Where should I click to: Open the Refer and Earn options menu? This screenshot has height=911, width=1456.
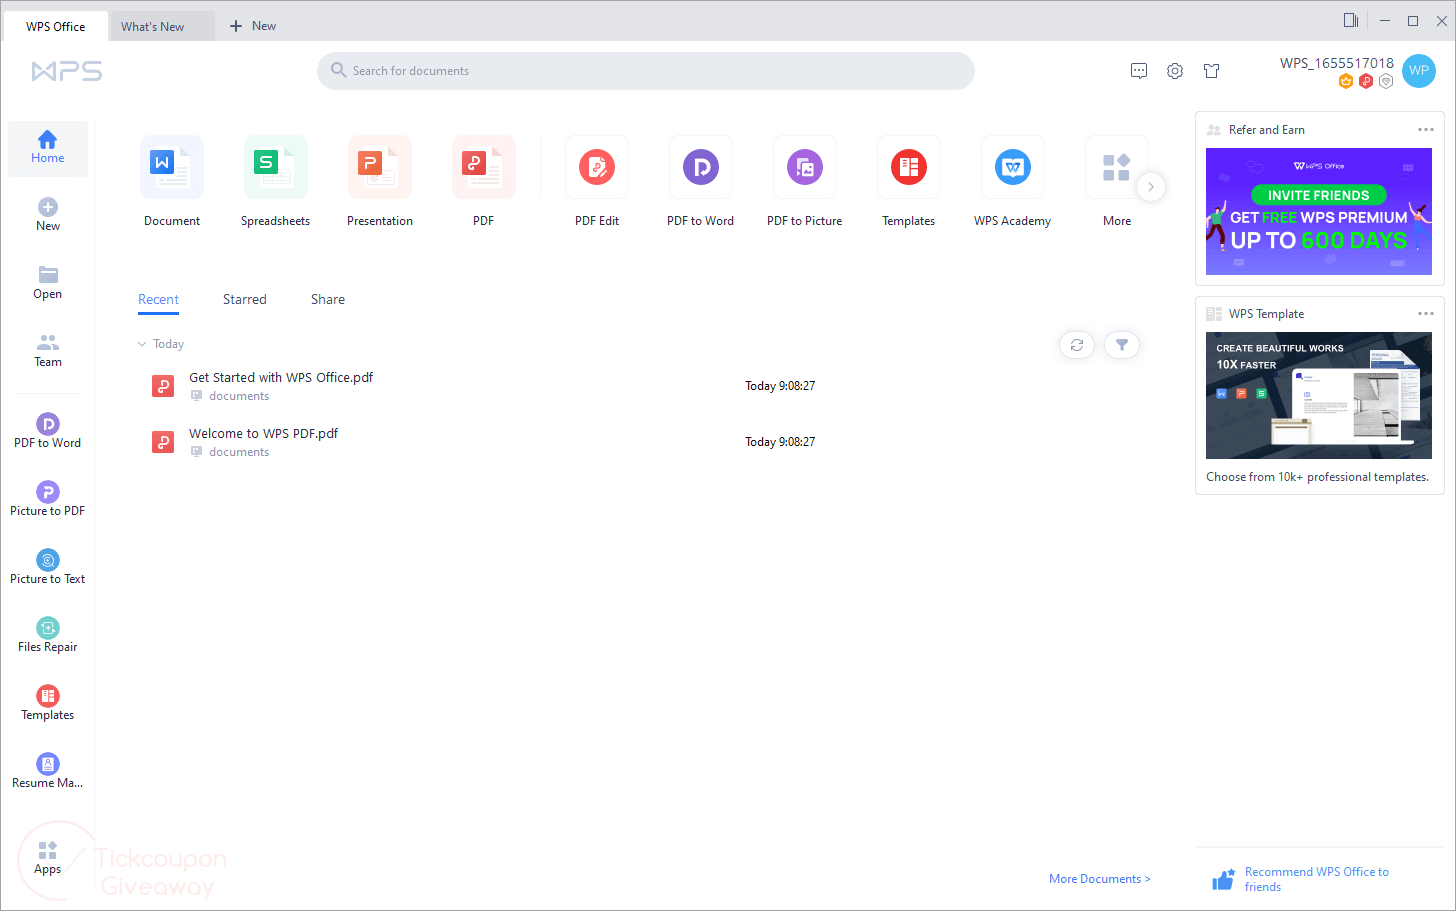click(1426, 130)
